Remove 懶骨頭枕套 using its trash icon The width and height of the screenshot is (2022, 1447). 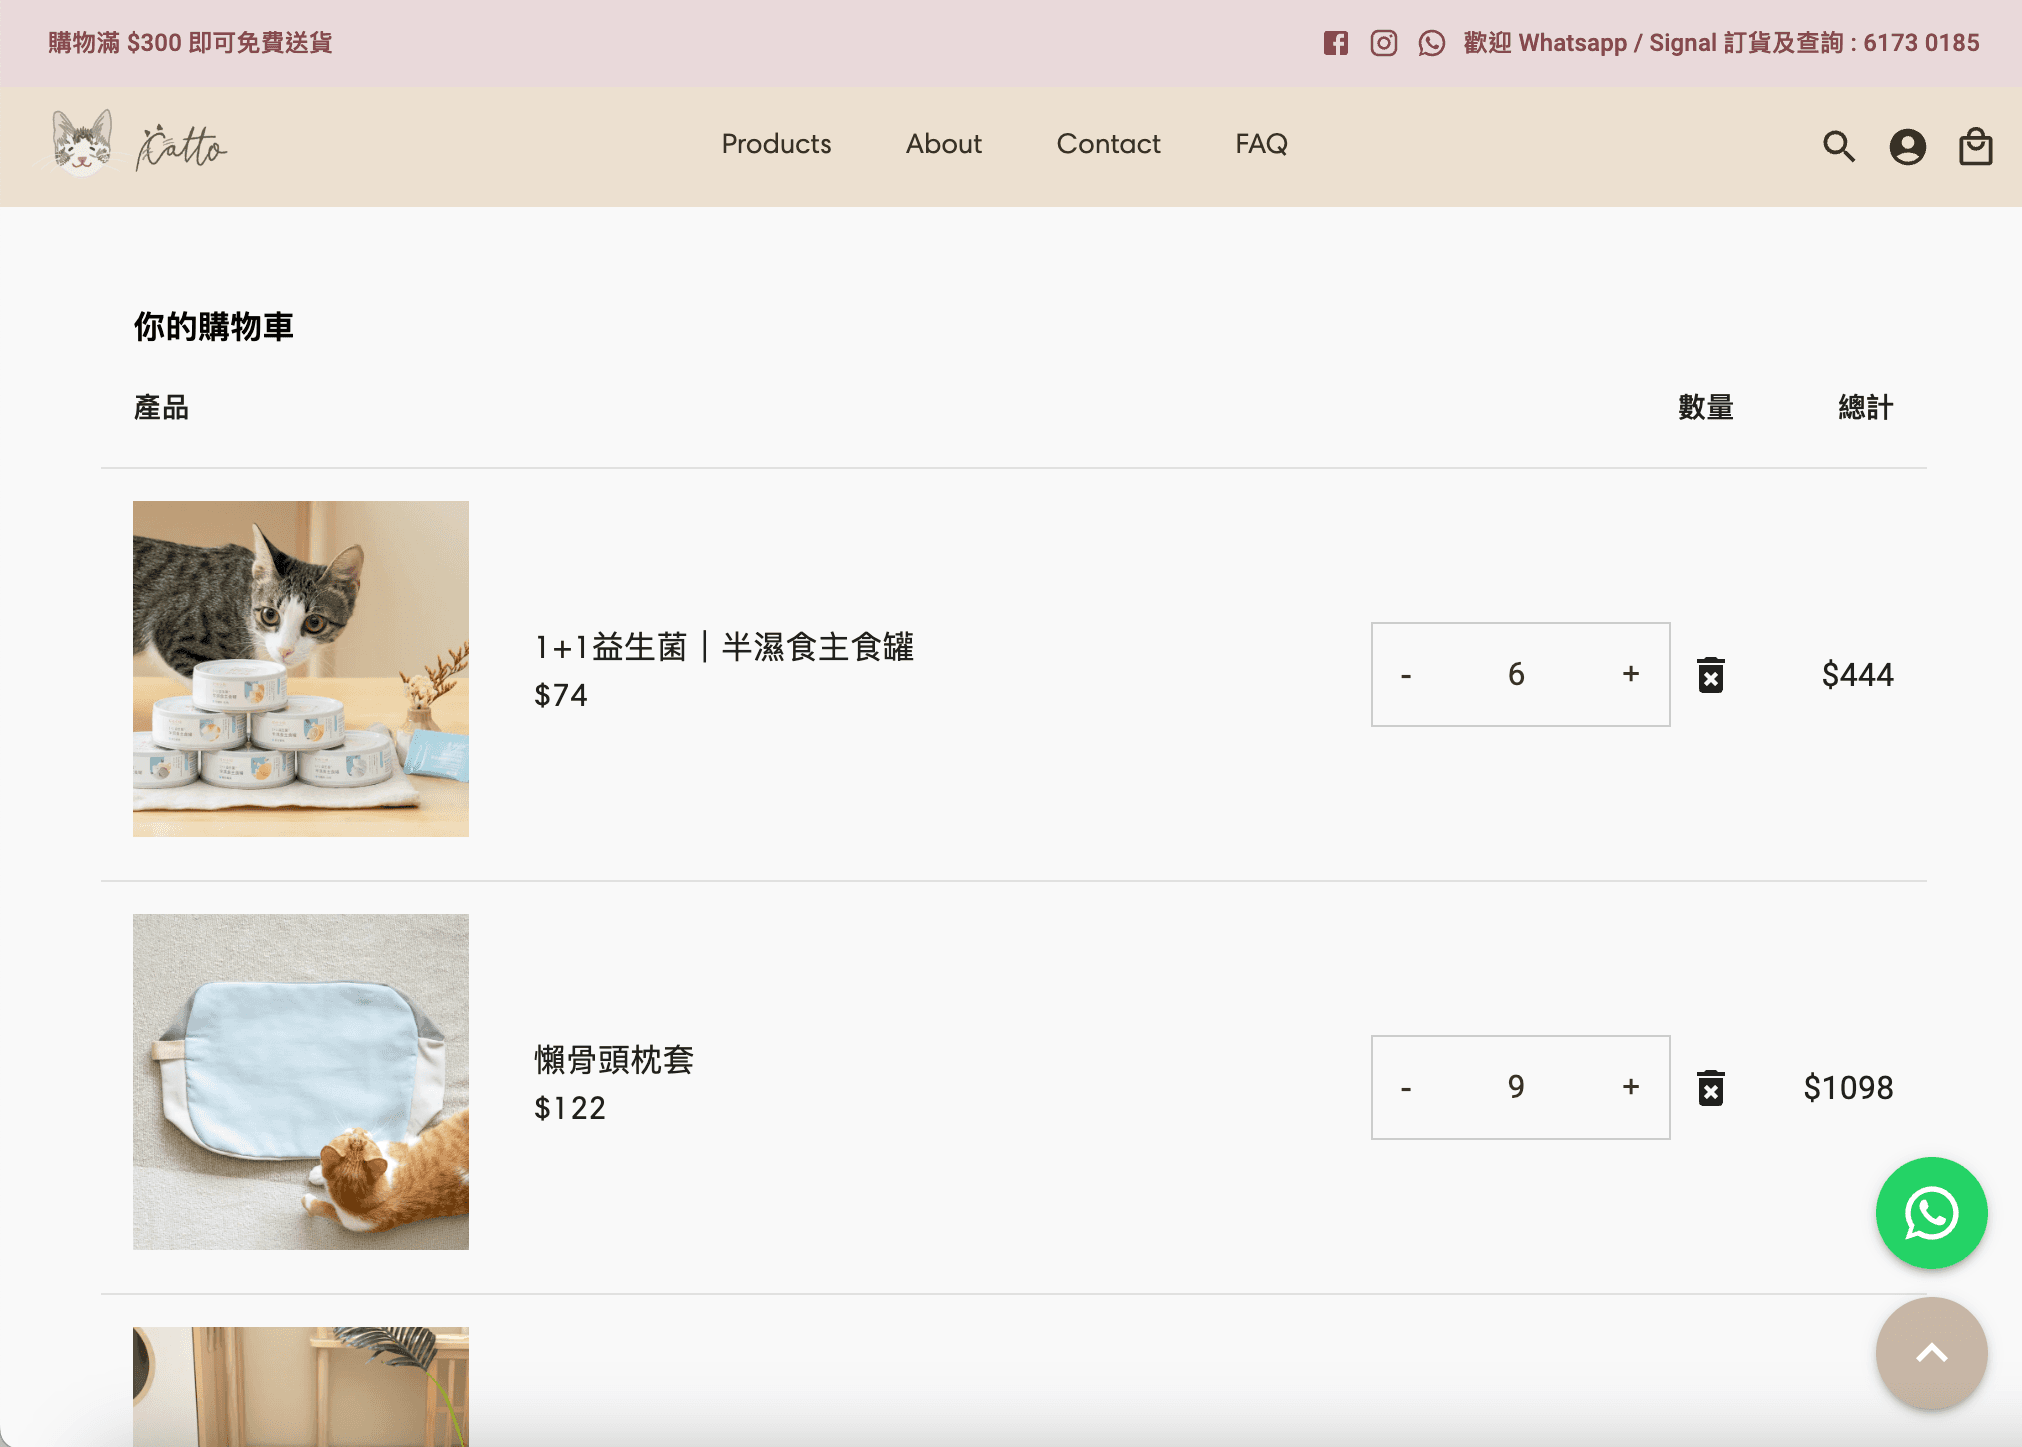[x=1710, y=1088]
